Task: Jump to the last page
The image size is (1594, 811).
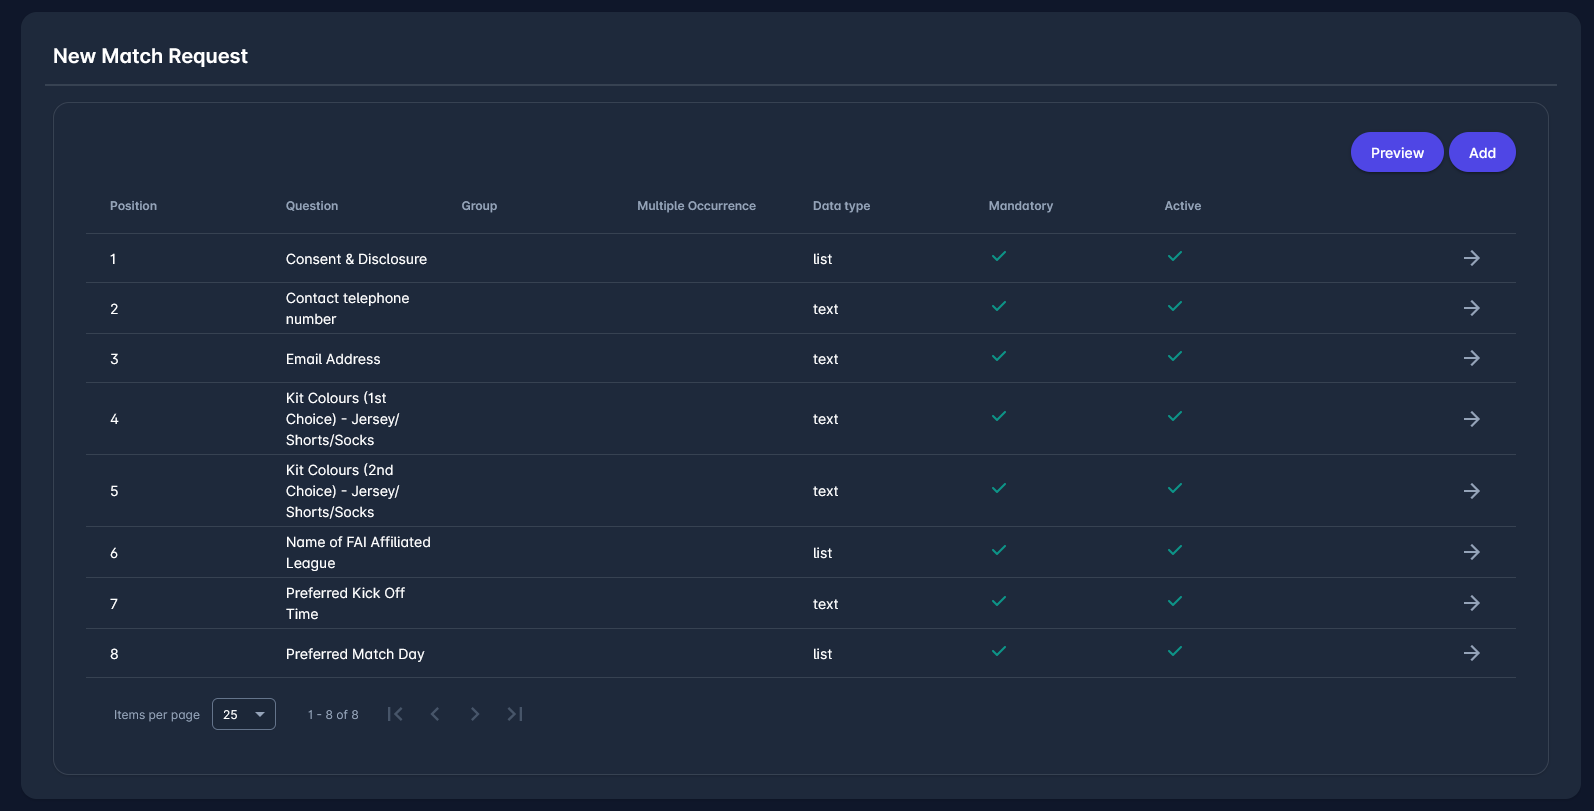Action: coord(515,714)
